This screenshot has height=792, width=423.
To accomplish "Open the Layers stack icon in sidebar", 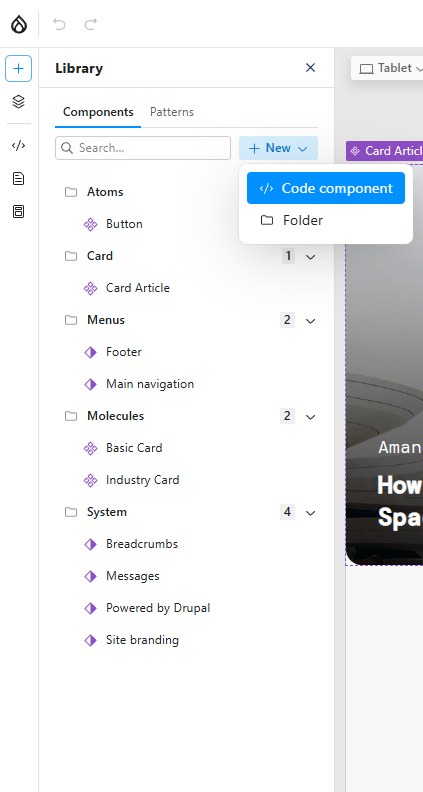I will pyautogui.click(x=19, y=102).
